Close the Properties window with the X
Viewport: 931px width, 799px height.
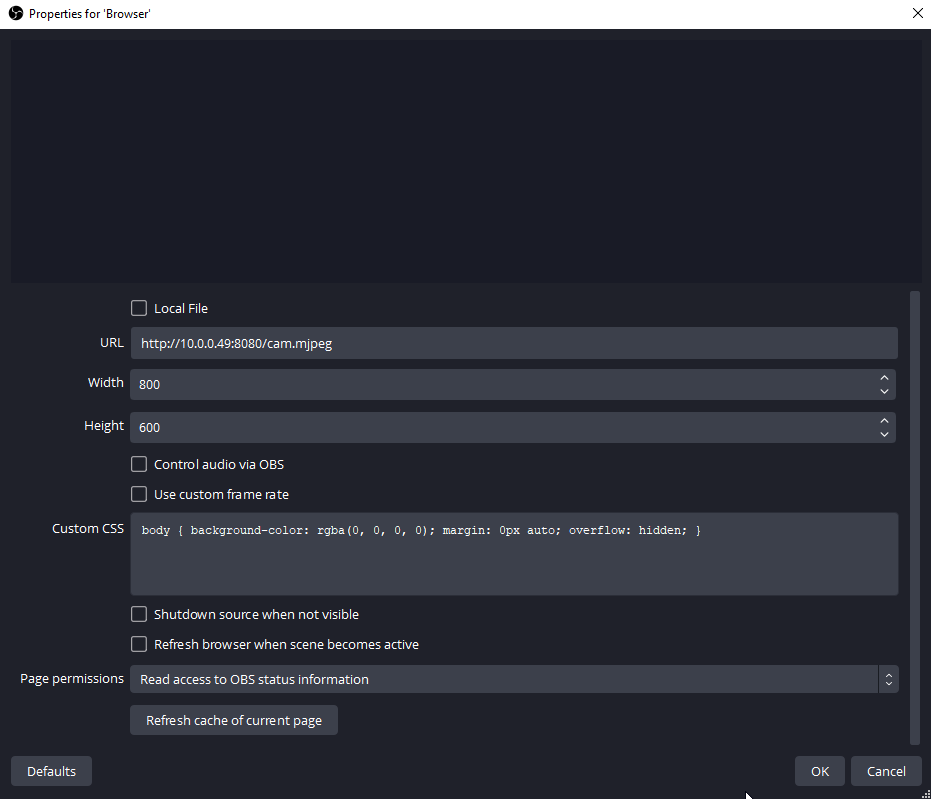click(917, 13)
